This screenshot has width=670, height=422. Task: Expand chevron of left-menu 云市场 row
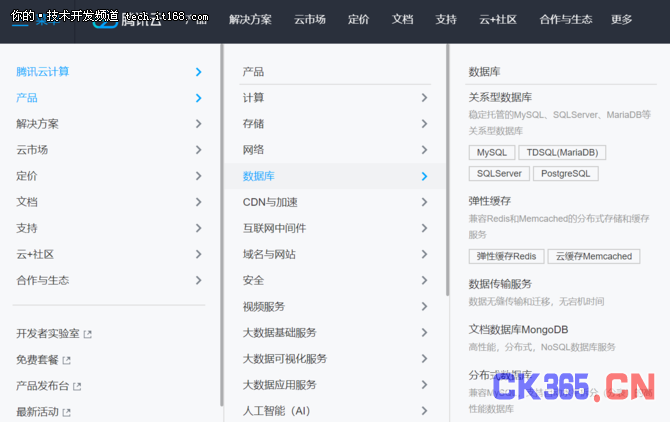coord(198,150)
